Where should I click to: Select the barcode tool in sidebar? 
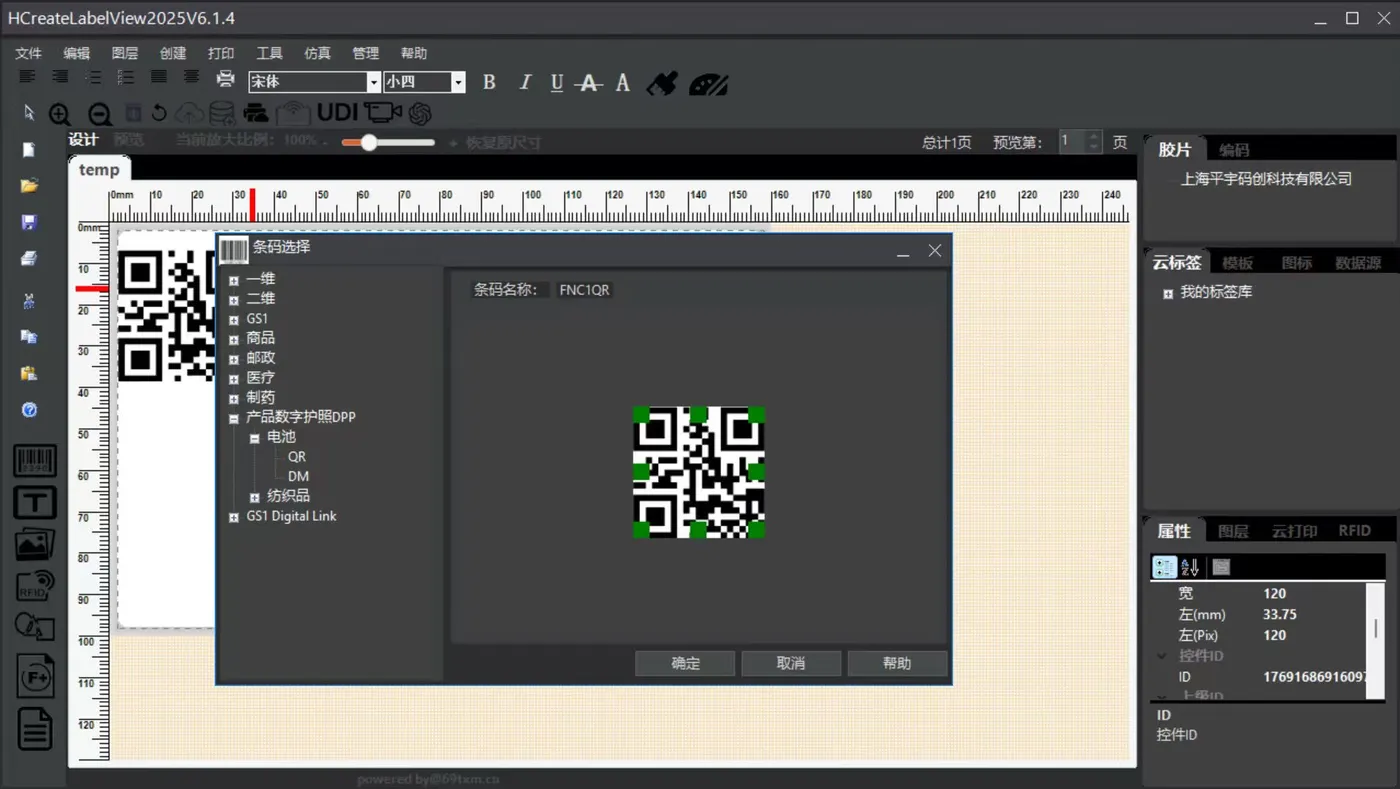[35, 461]
